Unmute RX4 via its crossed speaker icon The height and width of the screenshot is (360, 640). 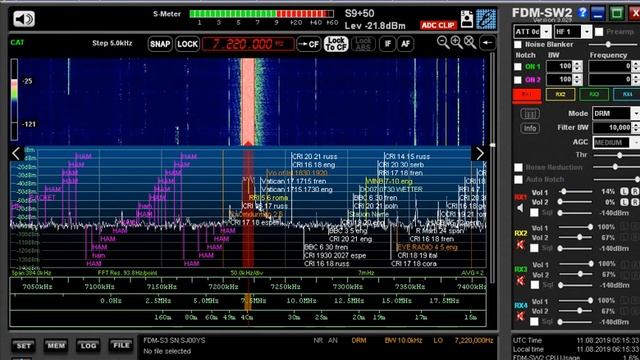520,316
